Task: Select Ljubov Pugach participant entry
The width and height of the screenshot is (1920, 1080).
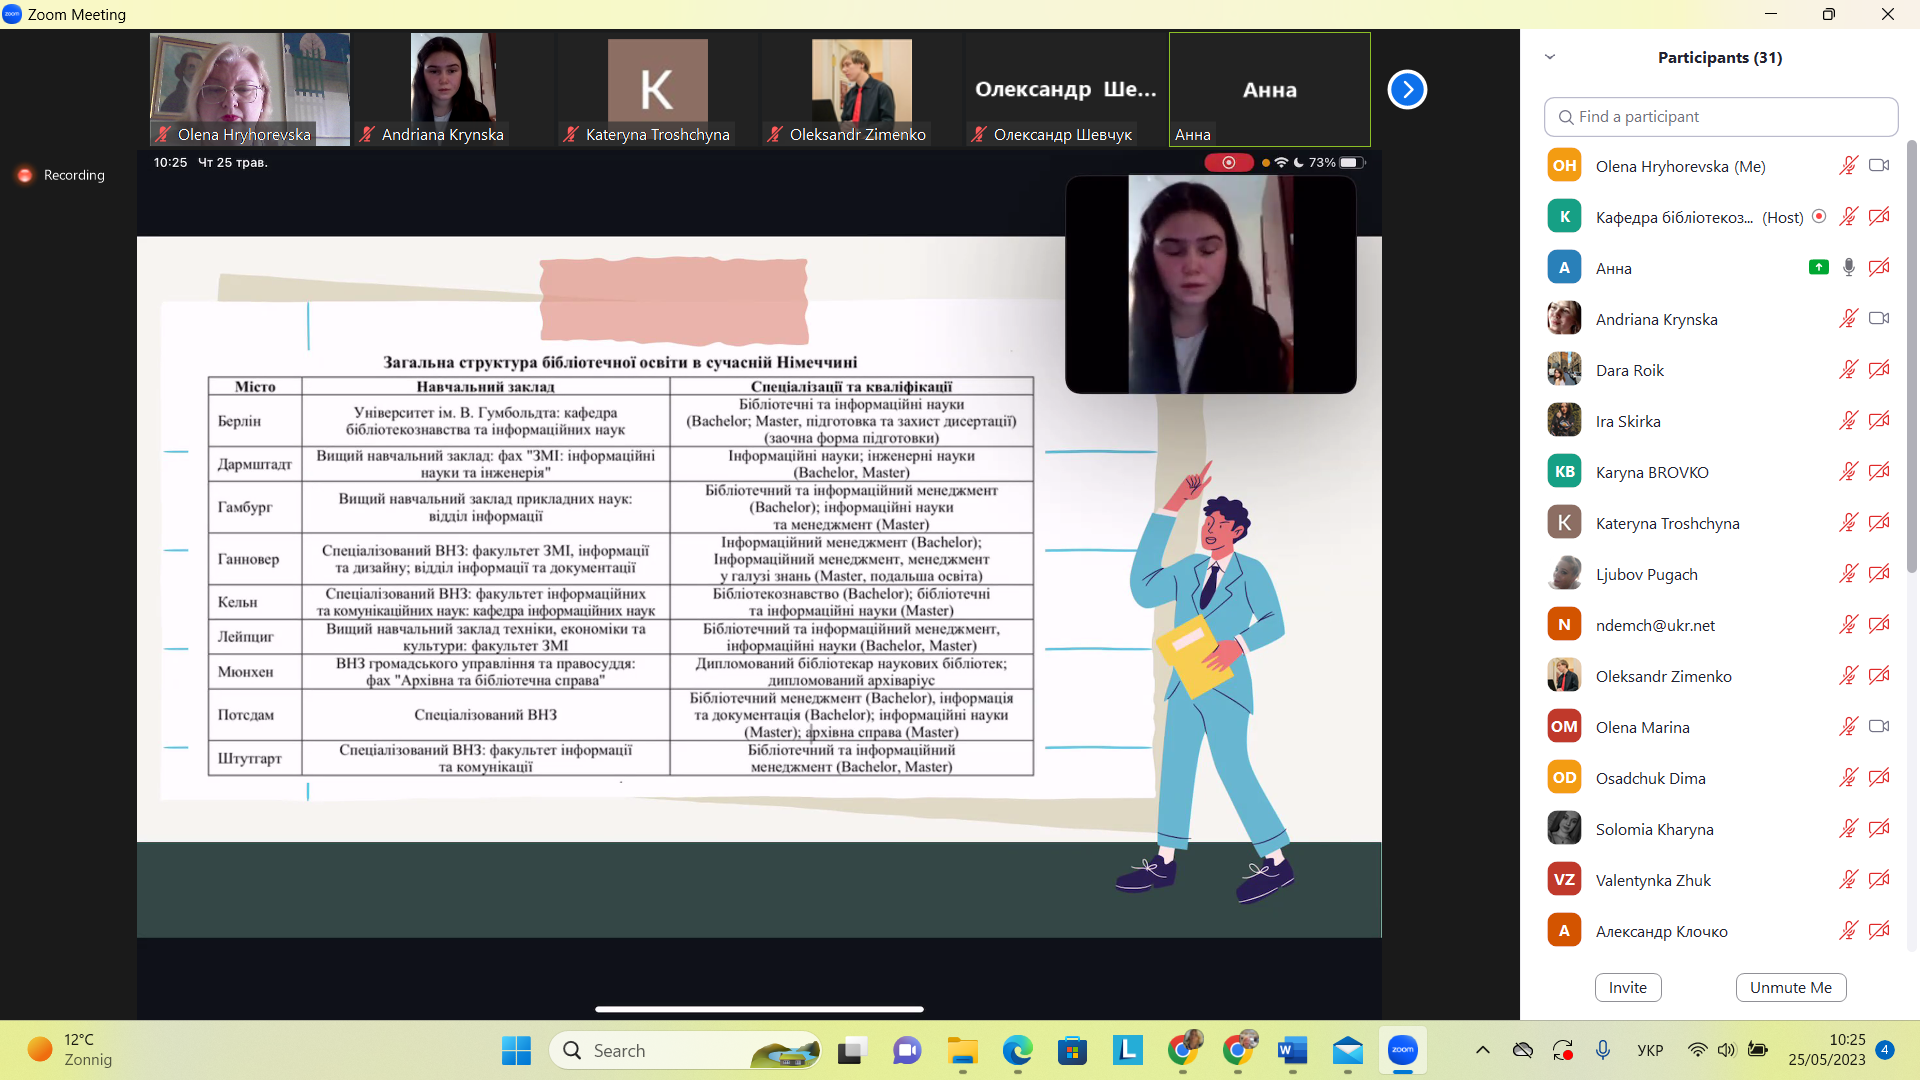Action: [x=1646, y=574]
